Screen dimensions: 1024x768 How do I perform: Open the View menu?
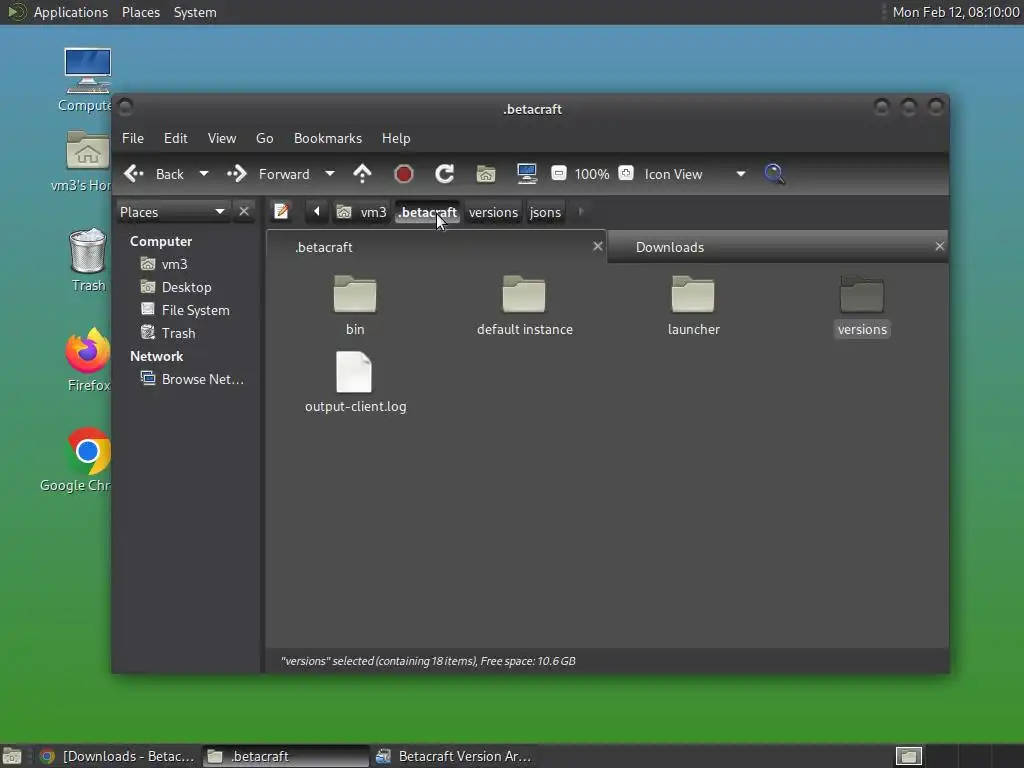tap(222, 138)
